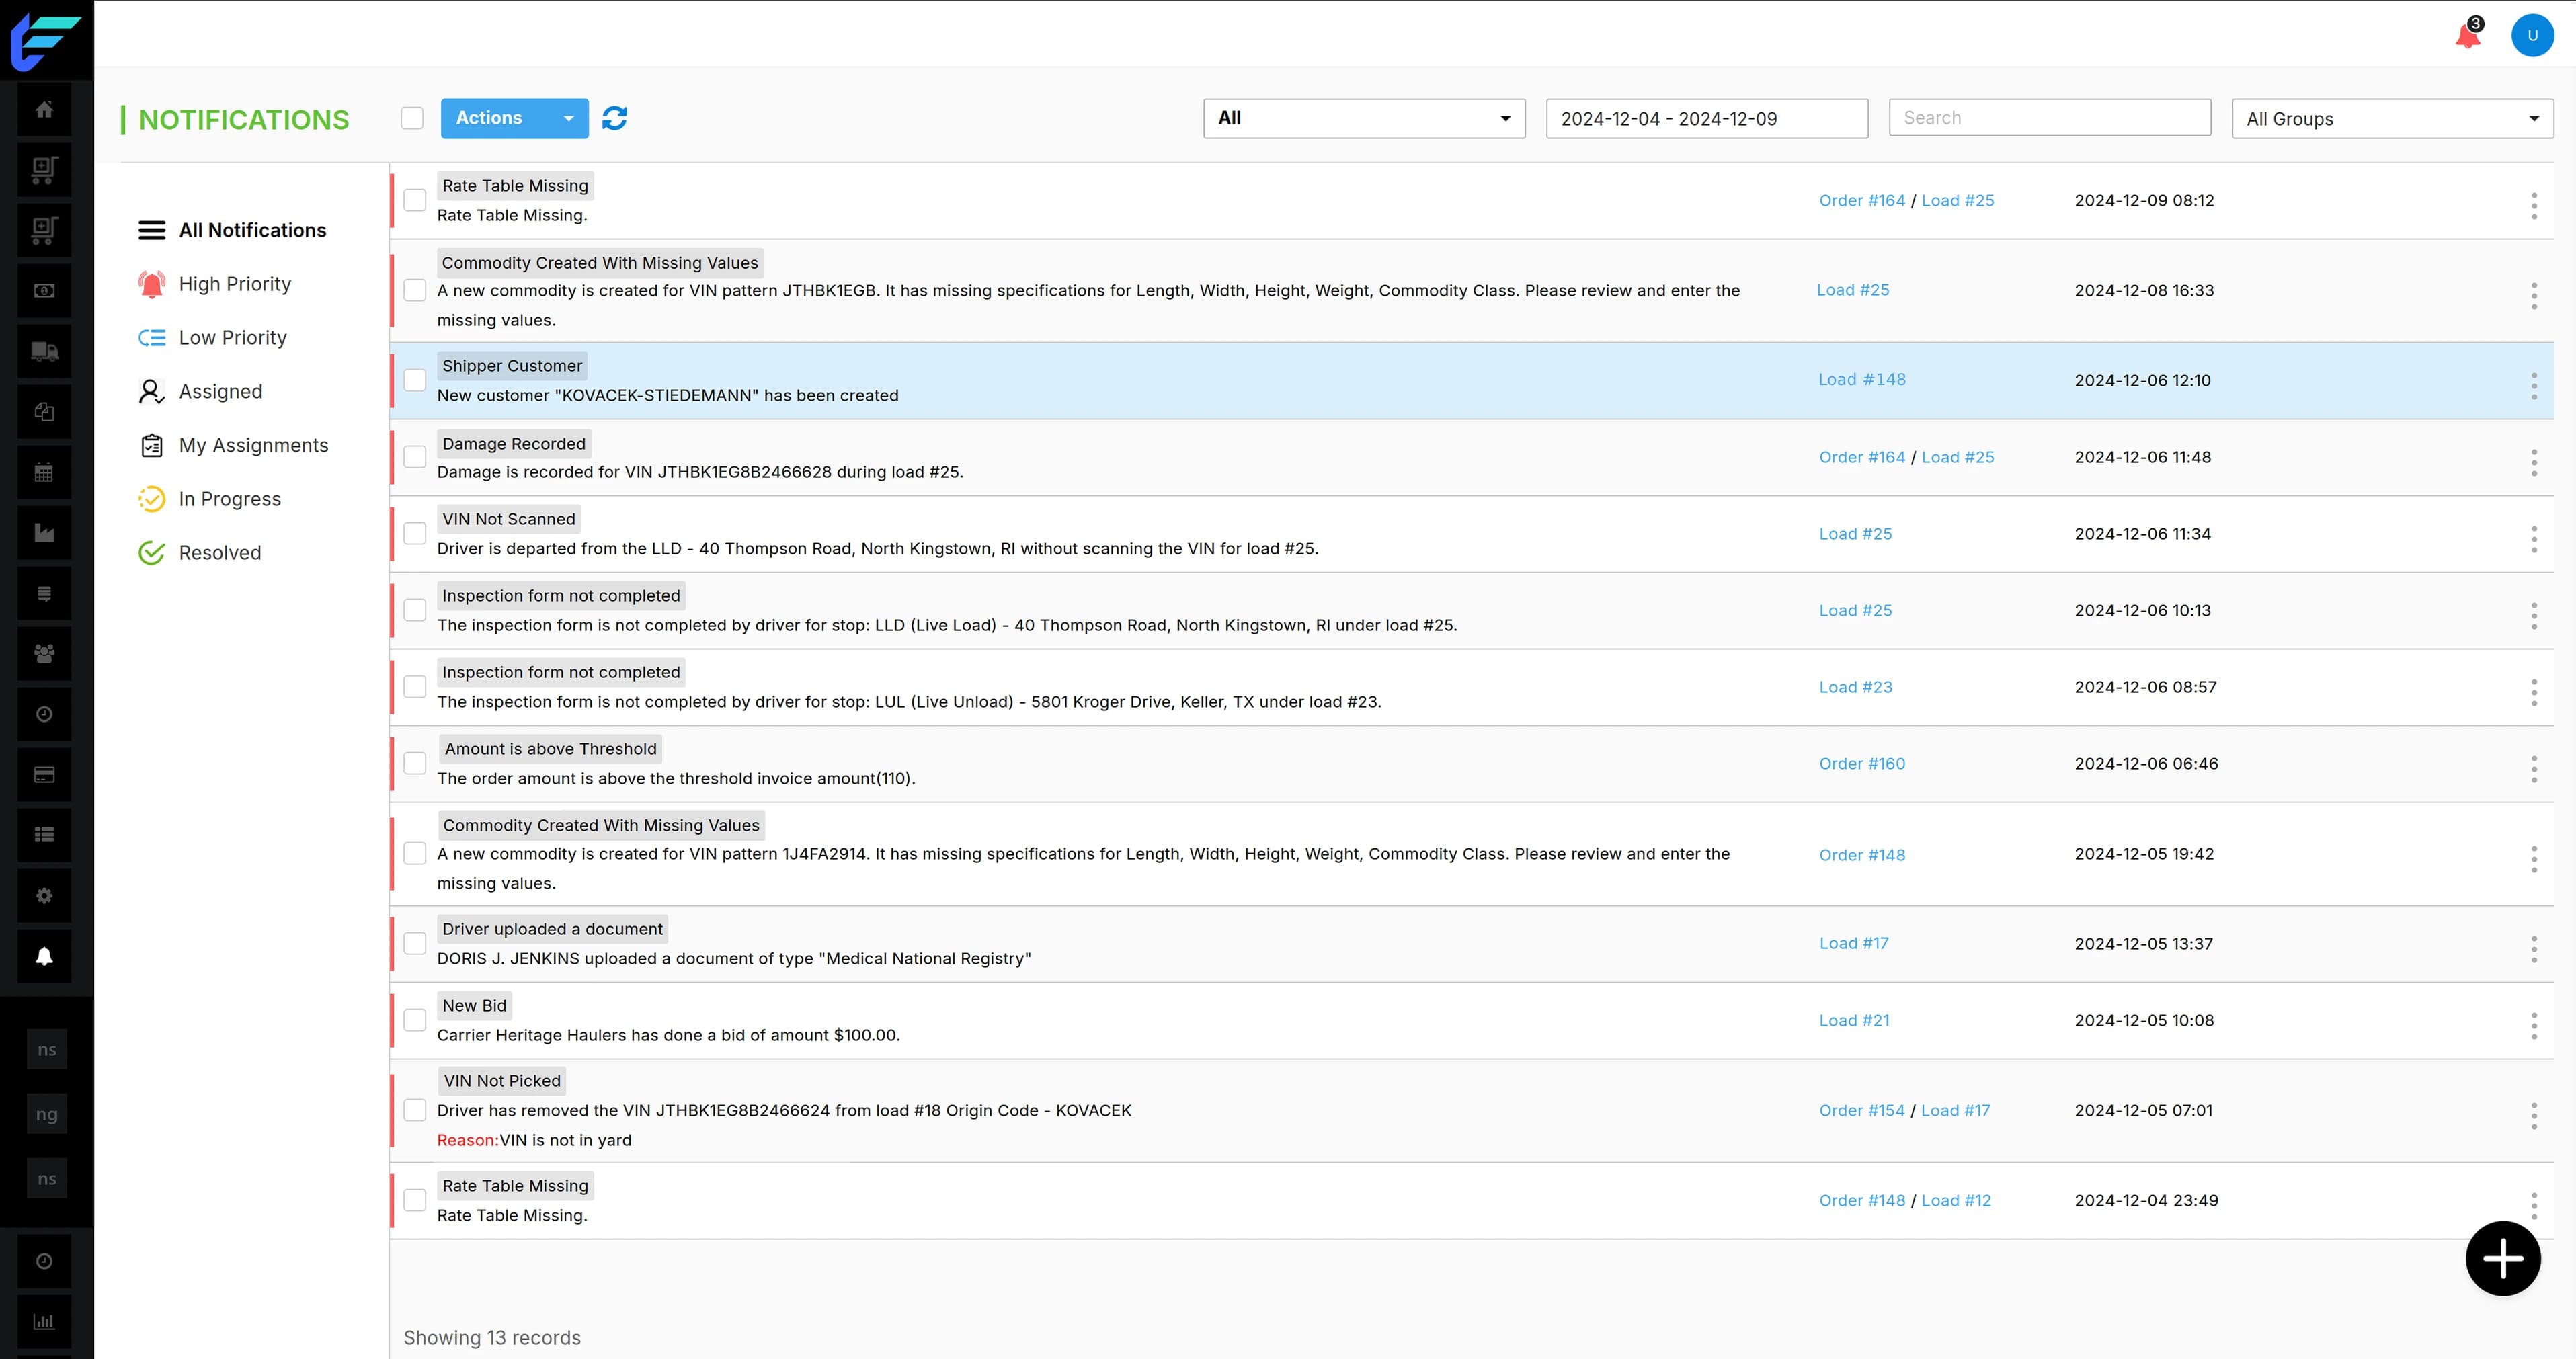The image size is (2576, 1359).
Task: Check the New Bid notification checkbox
Action: (x=415, y=1020)
